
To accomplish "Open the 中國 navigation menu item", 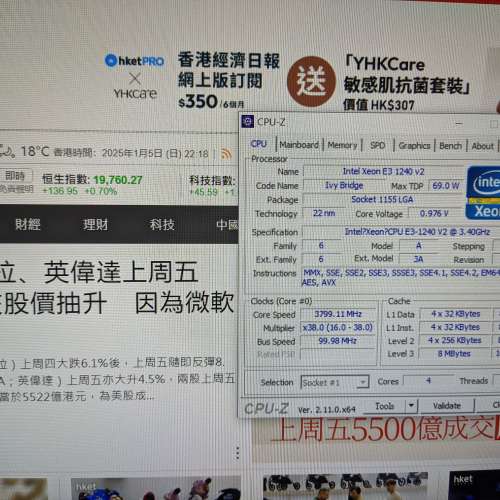I will coord(227,225).
